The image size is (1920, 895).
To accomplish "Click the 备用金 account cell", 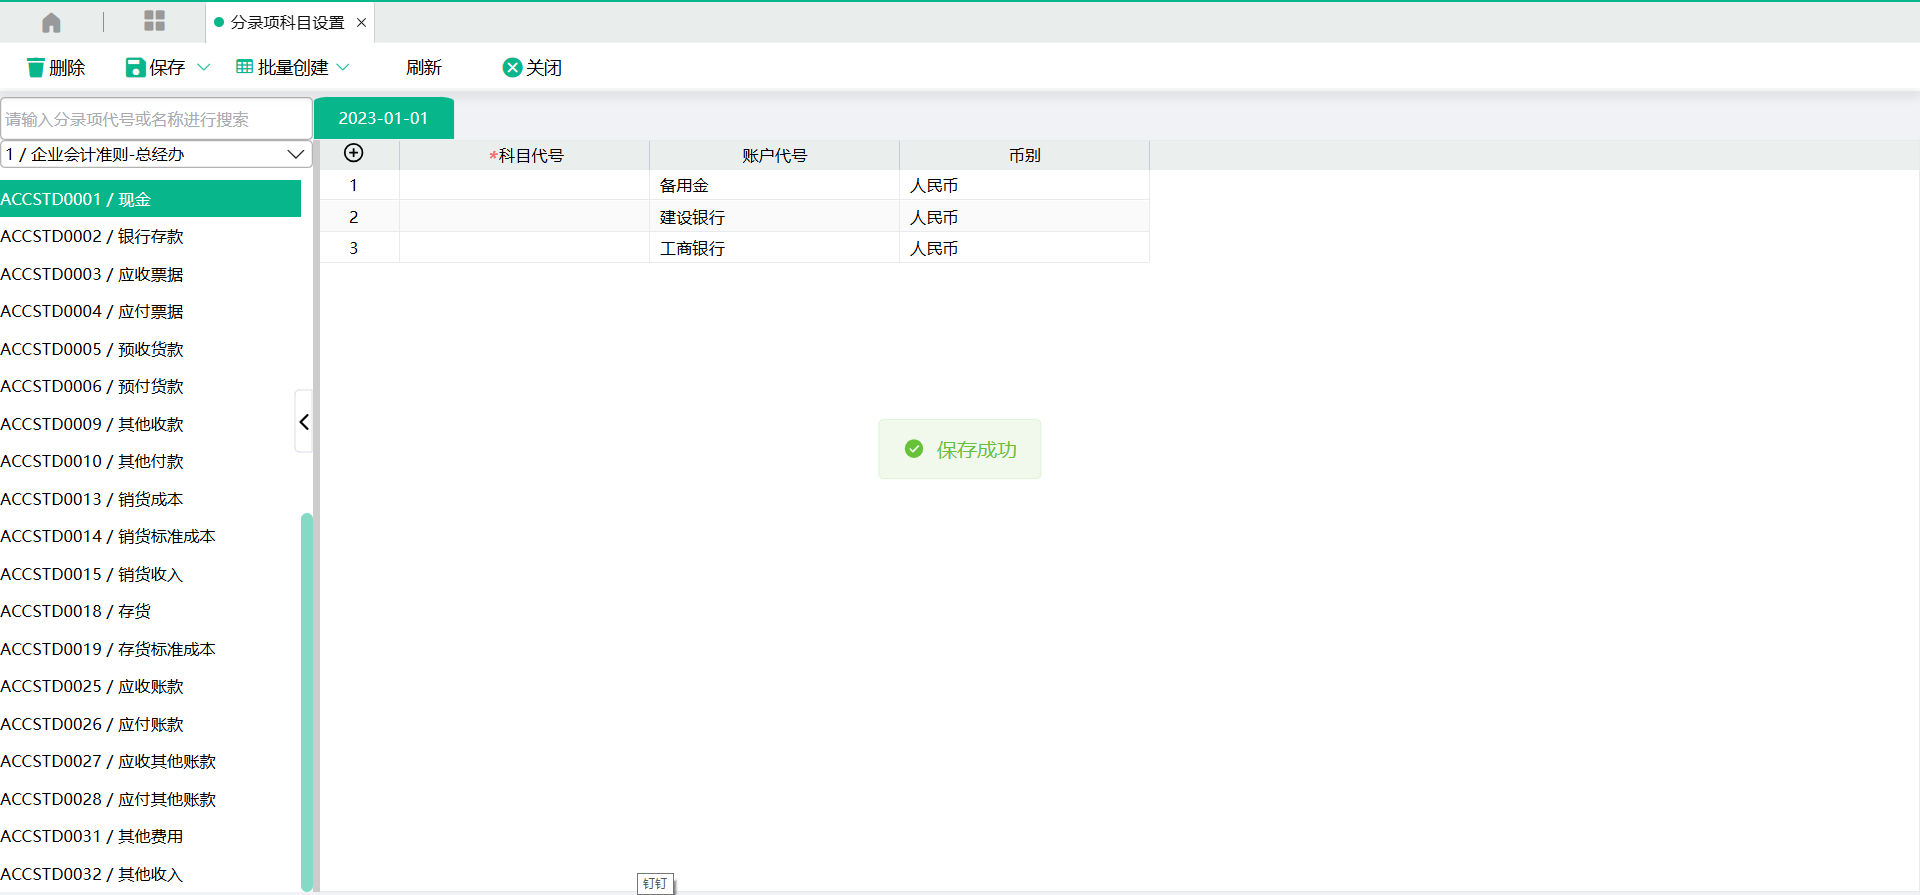I will [775, 185].
